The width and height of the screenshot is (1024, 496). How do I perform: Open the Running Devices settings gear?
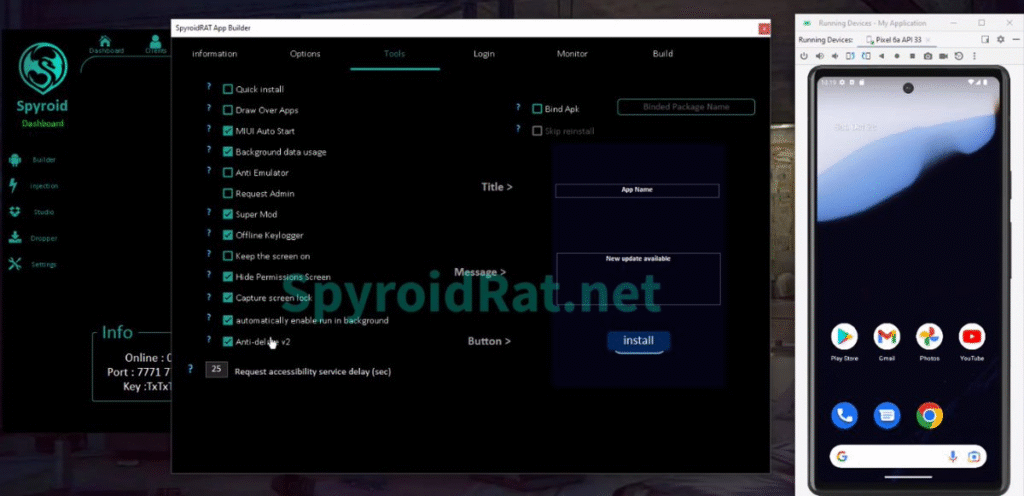pos(999,39)
